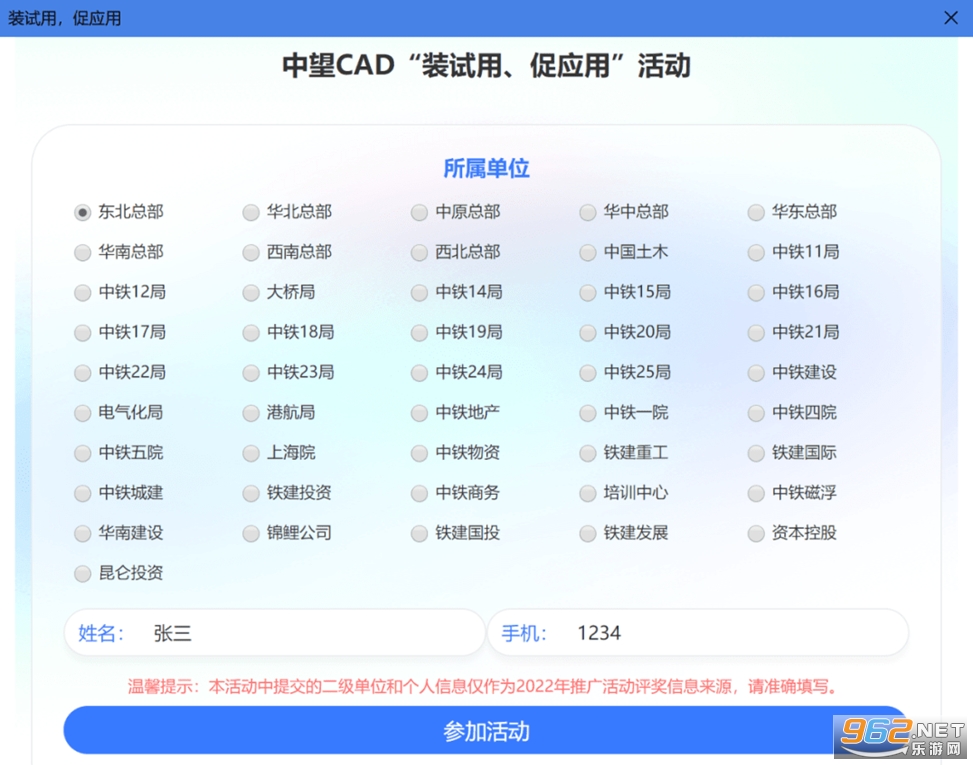This screenshot has width=973, height=765.
Task: Choose 大桥局 option
Action: tap(251, 293)
